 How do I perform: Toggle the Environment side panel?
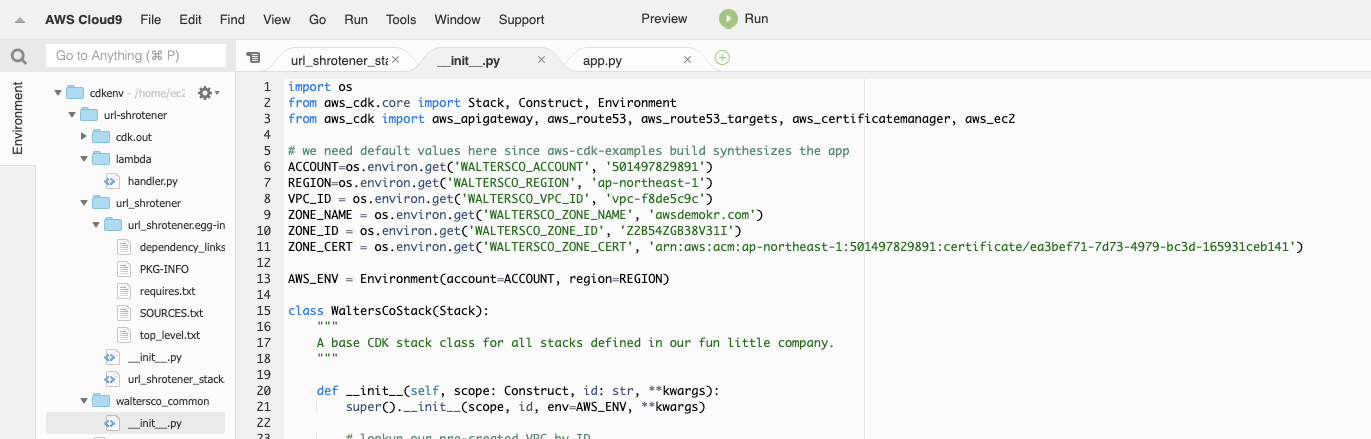coord(17,118)
